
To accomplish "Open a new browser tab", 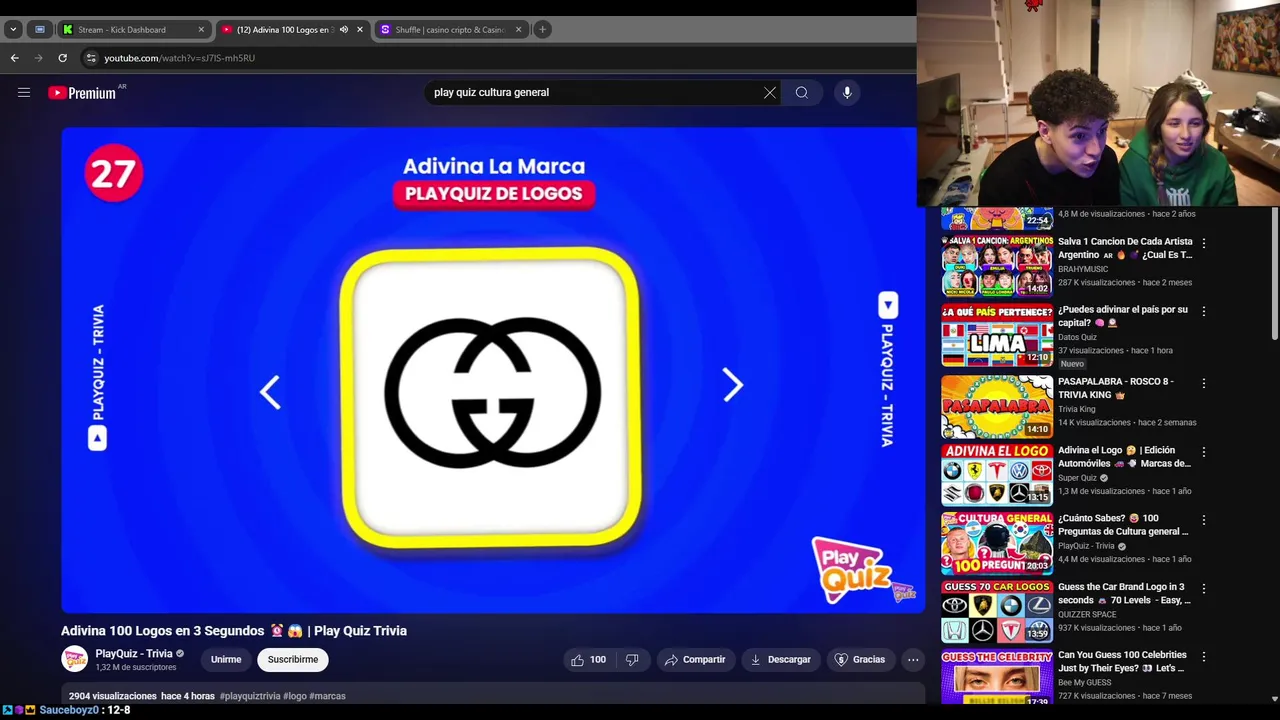I will tap(542, 29).
